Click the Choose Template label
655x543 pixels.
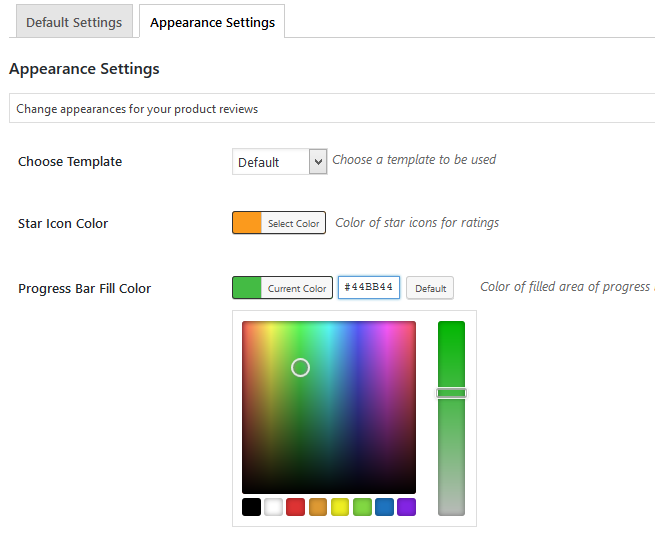tap(70, 162)
